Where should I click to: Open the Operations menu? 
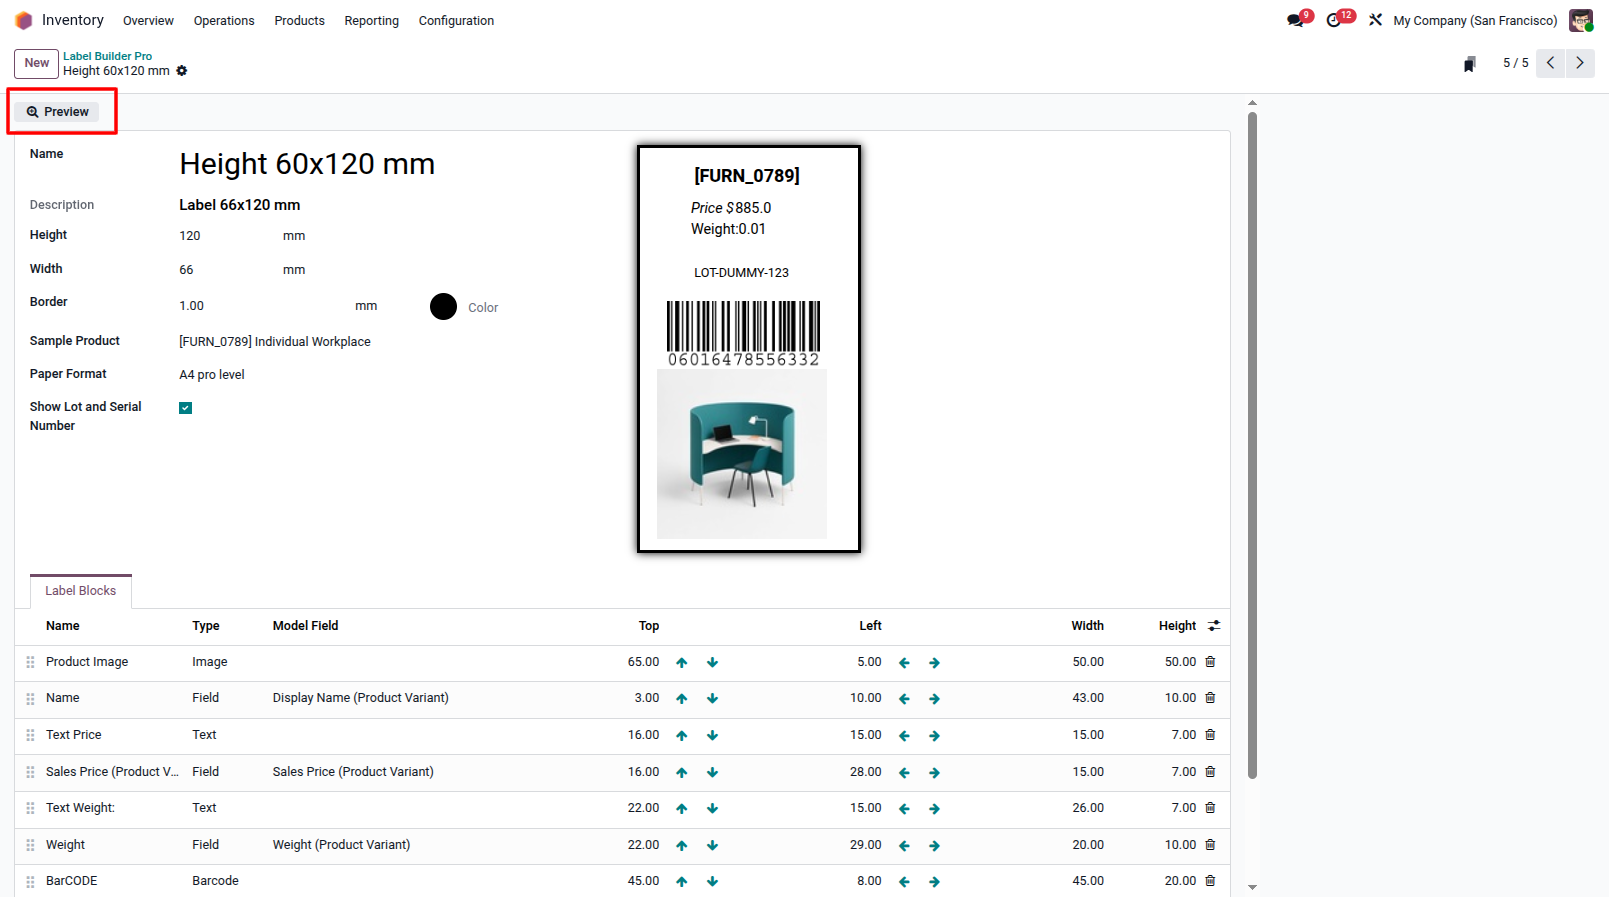pyautogui.click(x=224, y=20)
